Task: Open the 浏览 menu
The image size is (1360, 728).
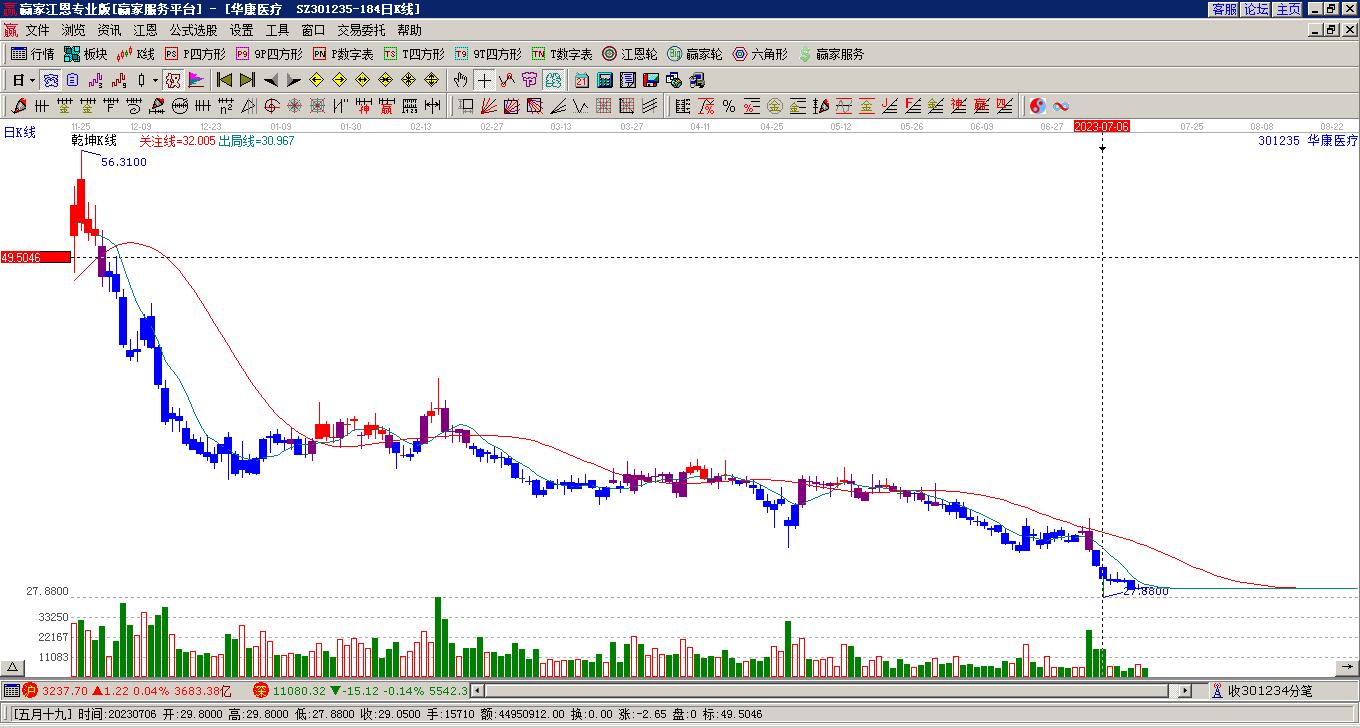Action: click(74, 31)
